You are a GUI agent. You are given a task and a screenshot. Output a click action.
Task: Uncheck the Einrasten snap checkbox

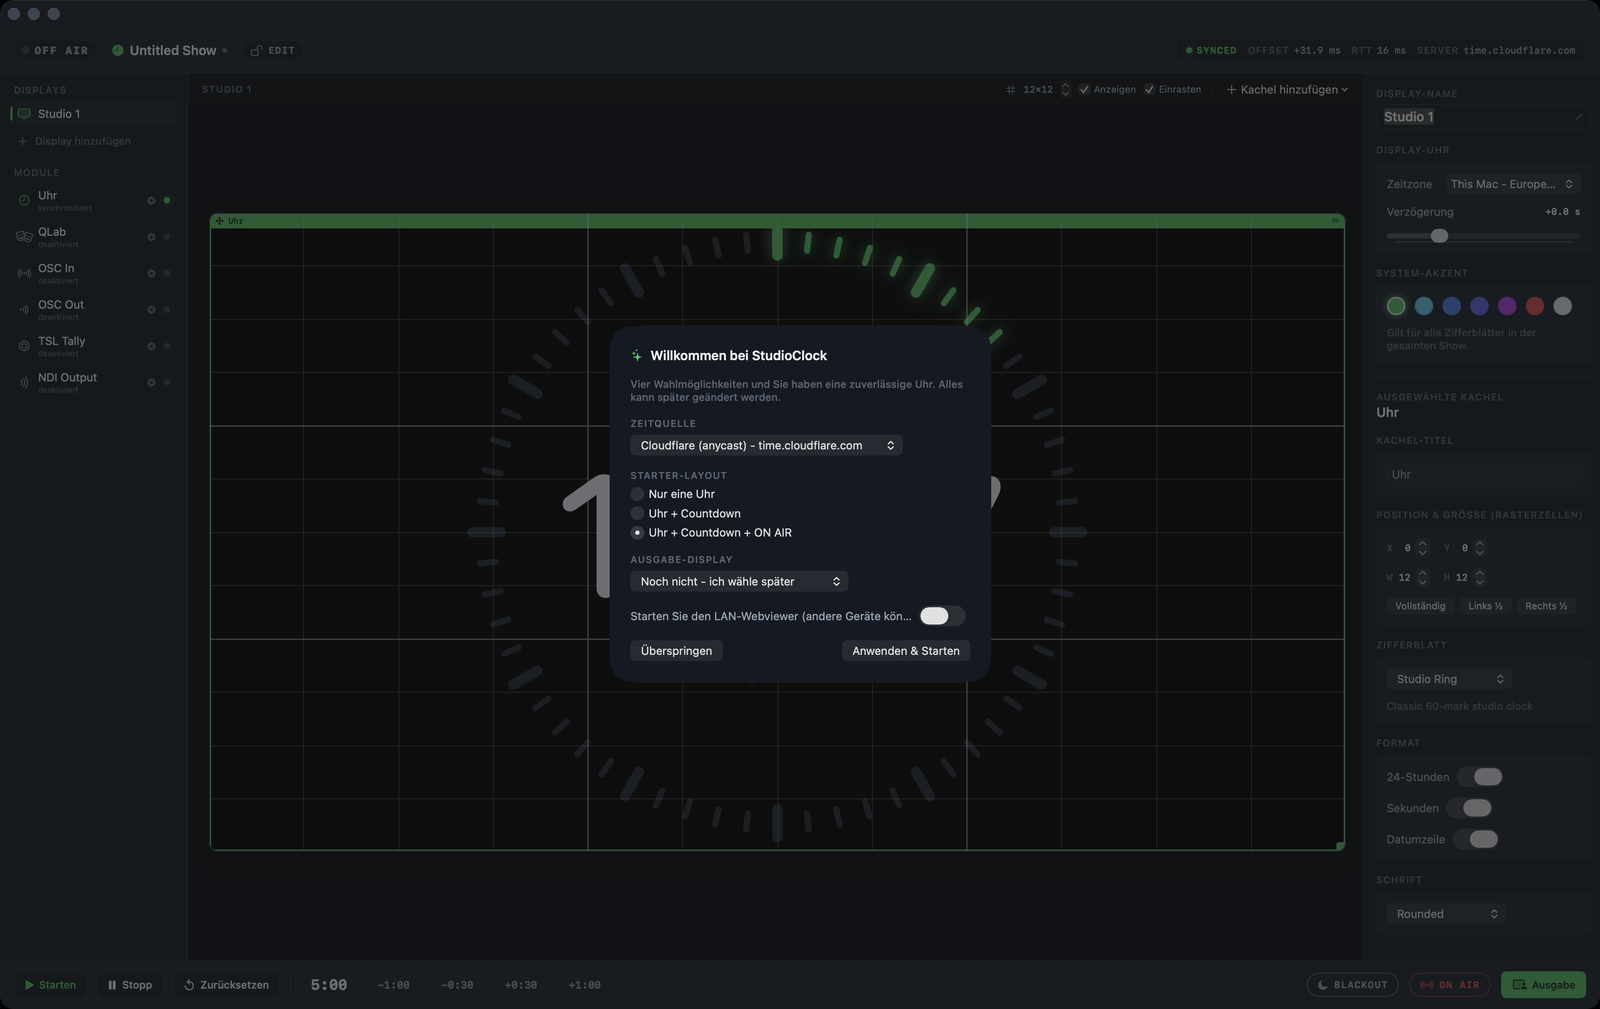[x=1150, y=90]
